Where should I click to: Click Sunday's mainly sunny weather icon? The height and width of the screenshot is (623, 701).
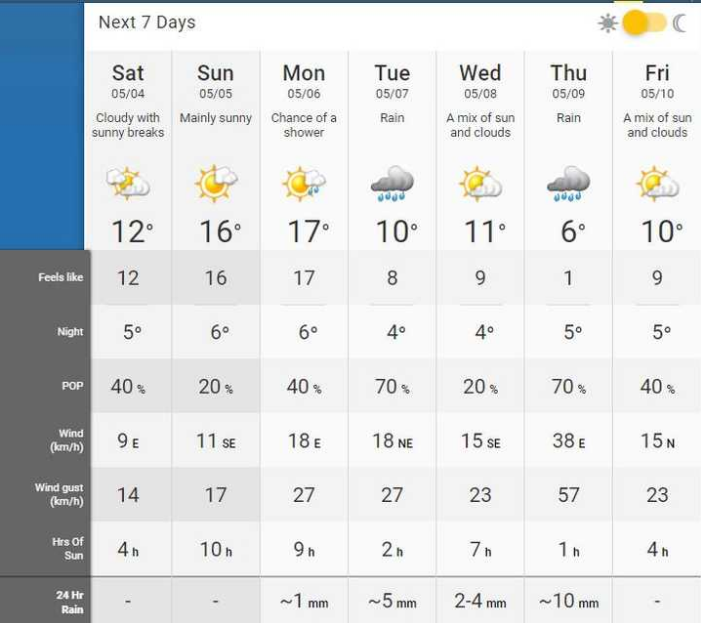pos(215,183)
